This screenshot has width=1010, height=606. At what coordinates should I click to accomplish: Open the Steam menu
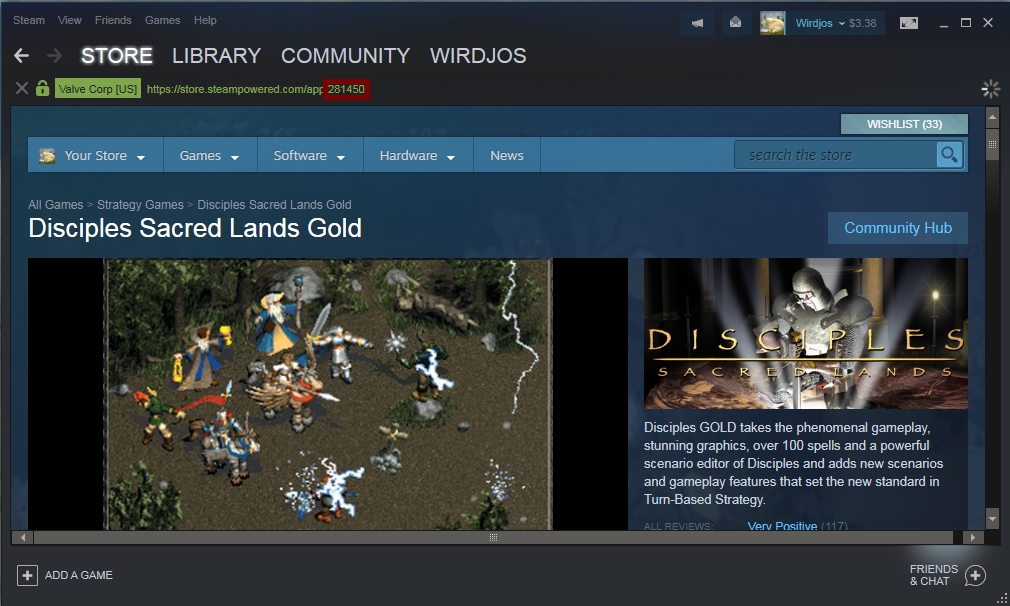click(x=29, y=20)
